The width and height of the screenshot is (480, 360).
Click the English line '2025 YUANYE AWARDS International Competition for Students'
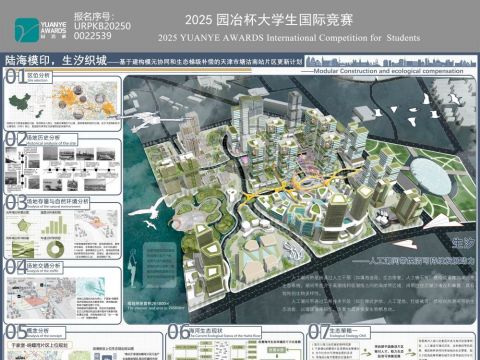289,38
